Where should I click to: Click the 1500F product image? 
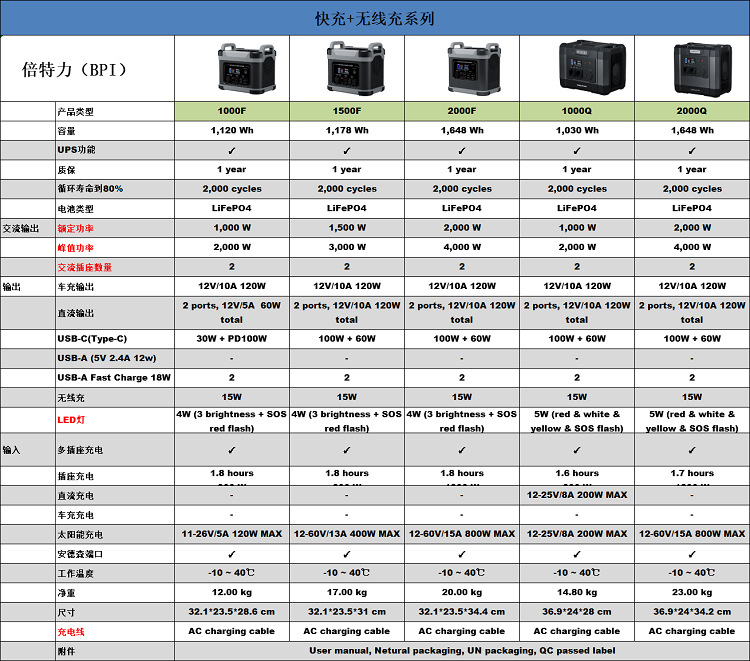click(x=355, y=67)
